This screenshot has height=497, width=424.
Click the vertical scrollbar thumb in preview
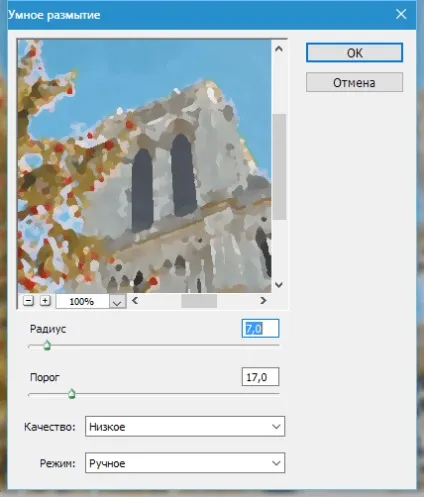[x=279, y=167]
